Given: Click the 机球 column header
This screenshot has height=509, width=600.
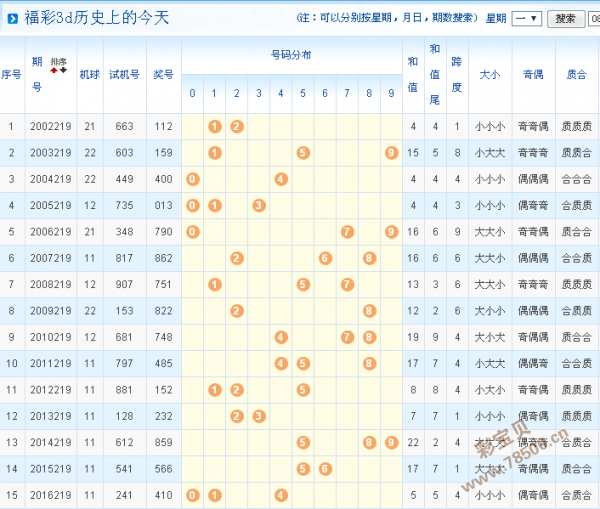Looking at the screenshot, I should point(90,74).
